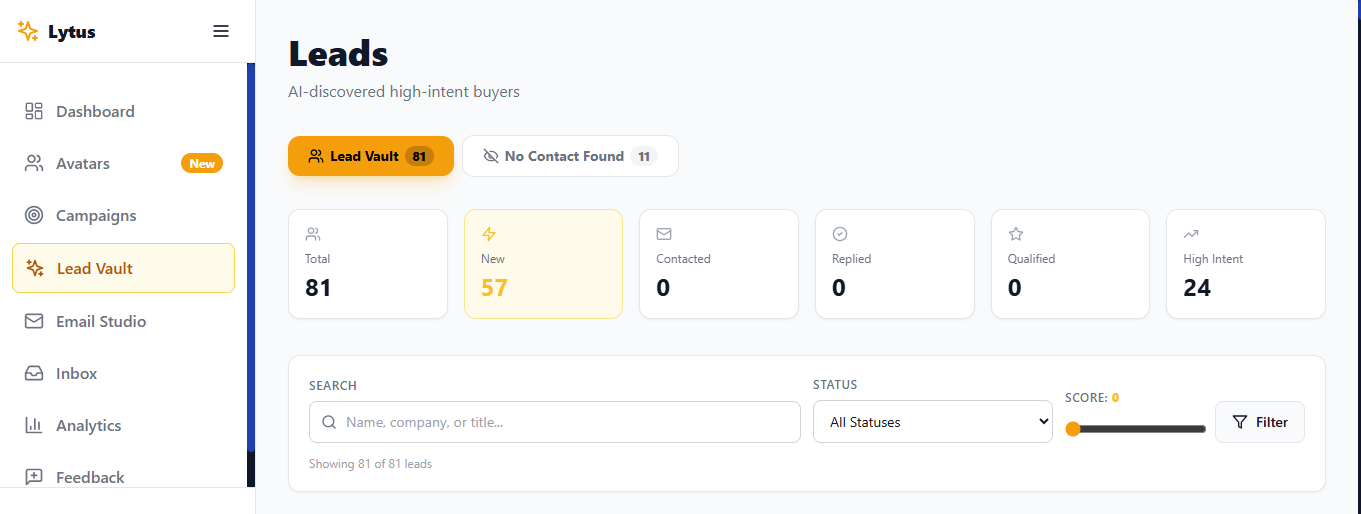The image size is (1361, 514).
Task: Click the Lytus sparkle logo icon
Action: pyautogui.click(x=28, y=31)
